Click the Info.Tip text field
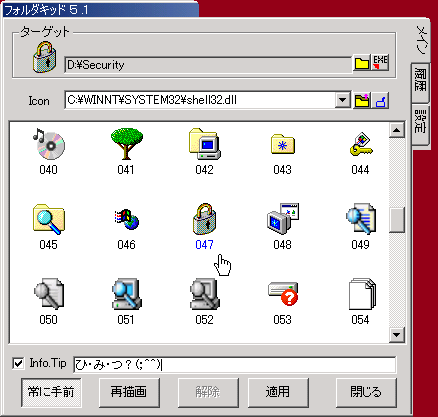The height and width of the screenshot is (417, 438). coord(235,365)
